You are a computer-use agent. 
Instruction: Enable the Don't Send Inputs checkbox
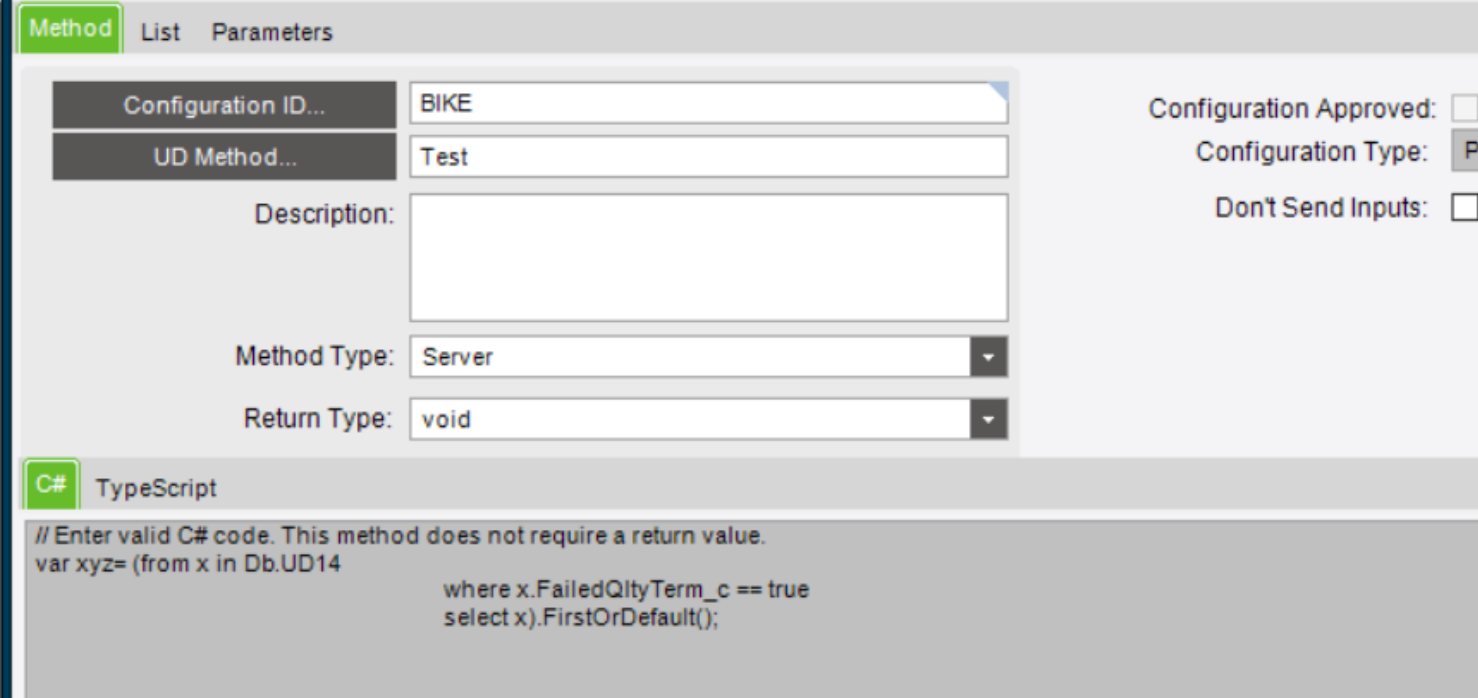click(x=1465, y=207)
